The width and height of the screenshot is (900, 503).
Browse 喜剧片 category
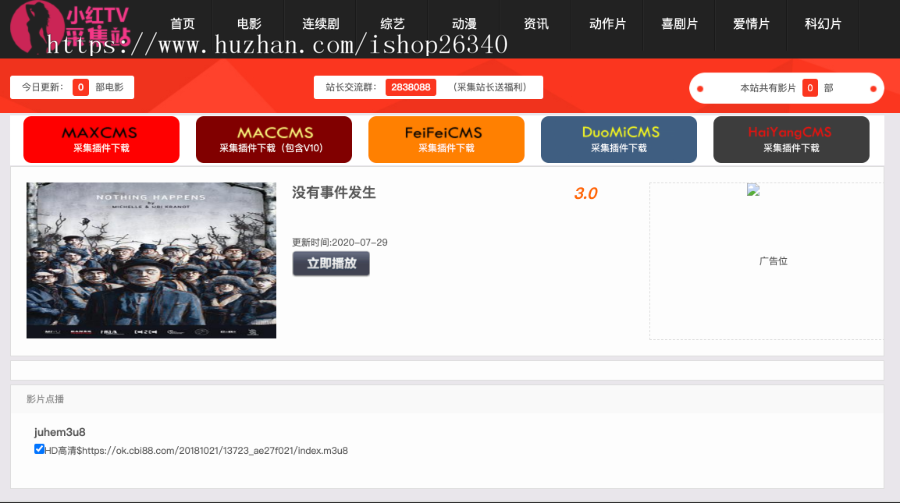(680, 24)
